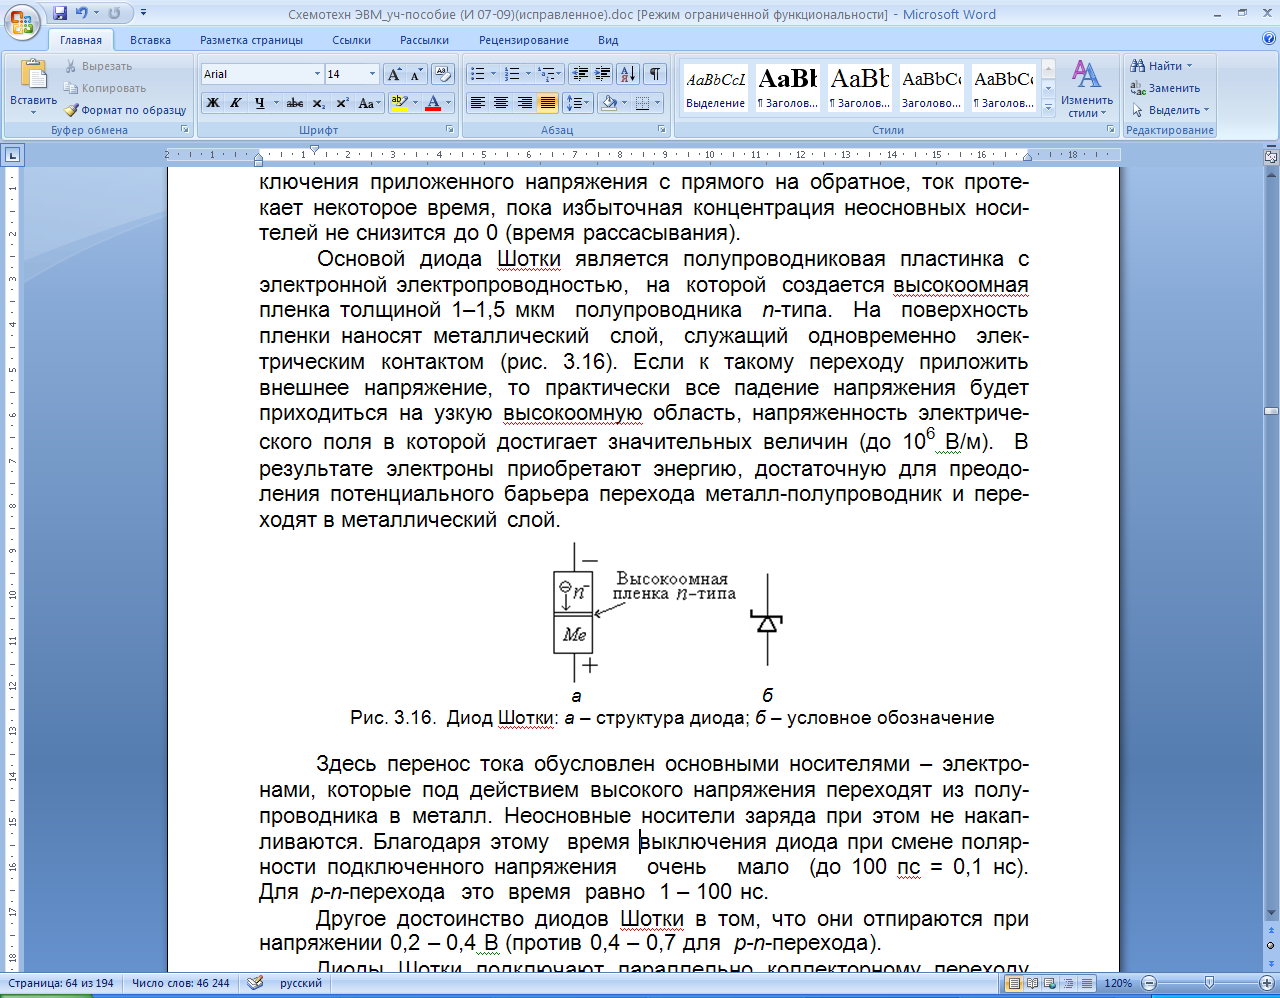Image resolution: width=1280 pixels, height=998 pixels.
Task: Apply superscript formatting
Action: tap(342, 103)
